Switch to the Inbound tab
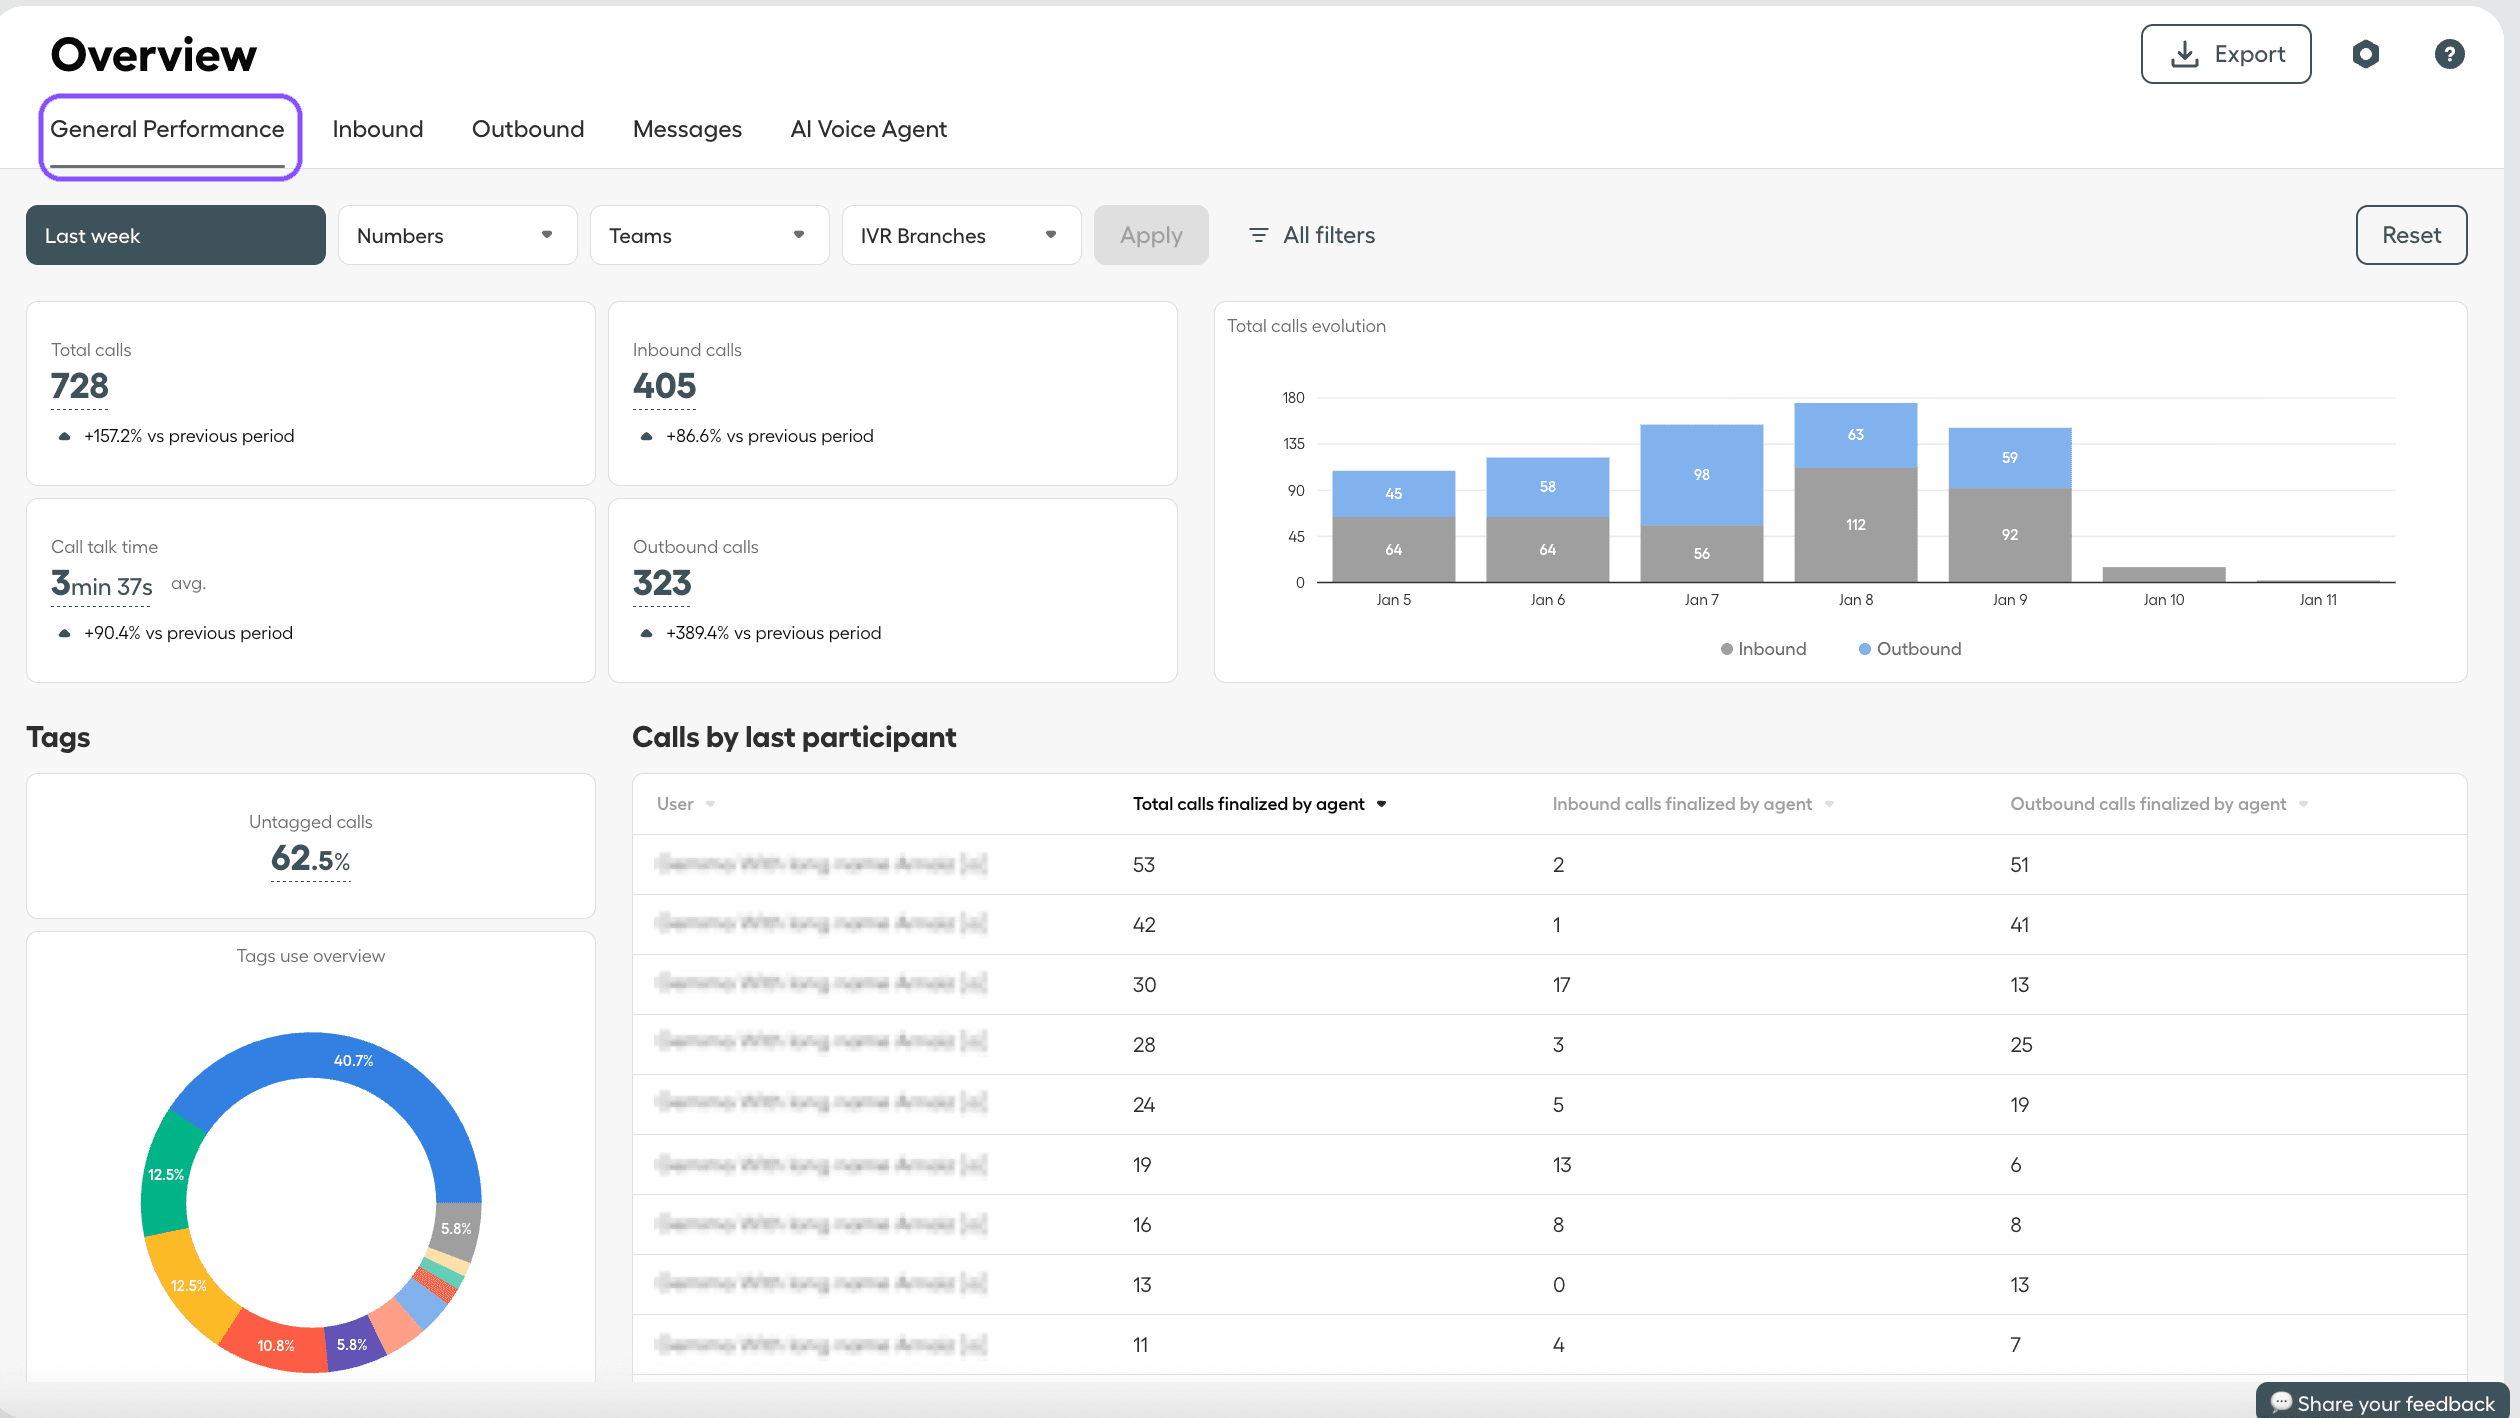 pyautogui.click(x=377, y=129)
